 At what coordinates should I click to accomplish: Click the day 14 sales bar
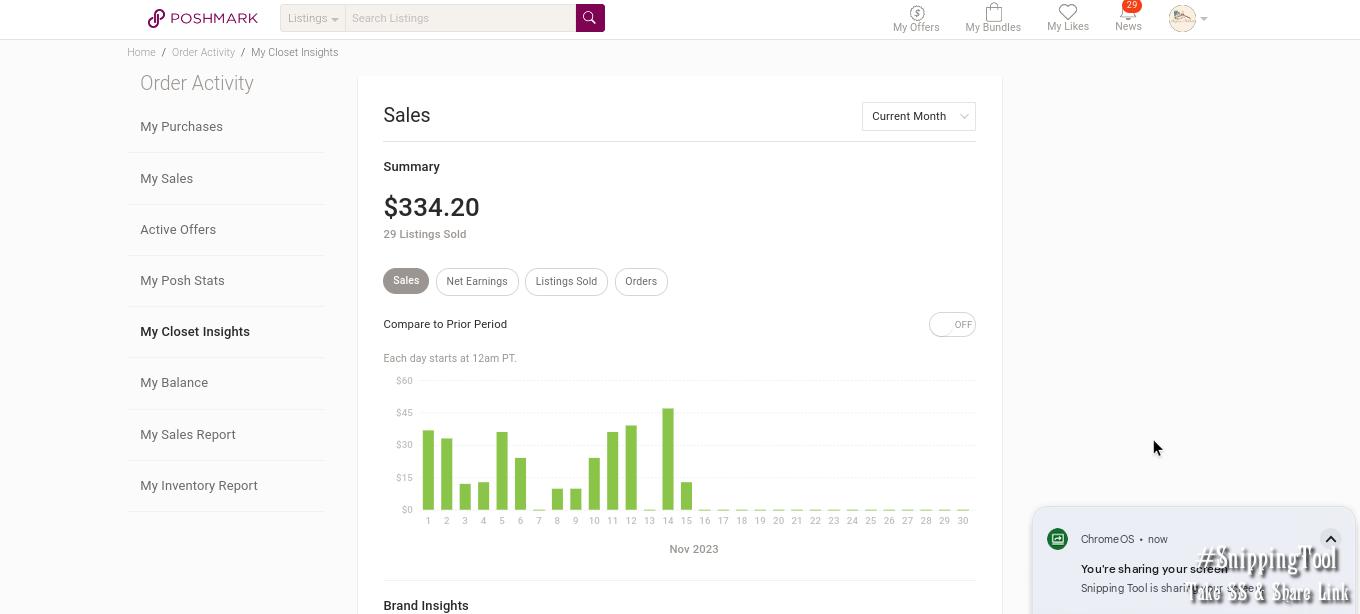click(668, 460)
